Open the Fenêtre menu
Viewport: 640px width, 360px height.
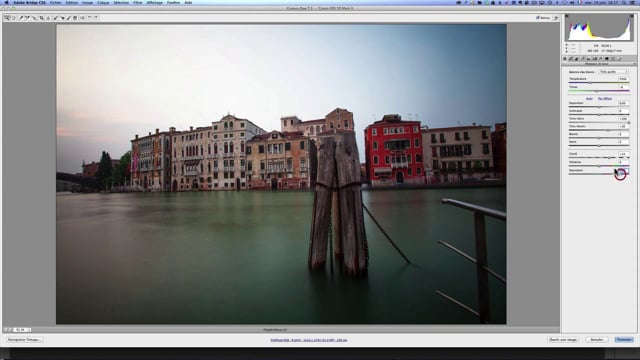point(173,2)
